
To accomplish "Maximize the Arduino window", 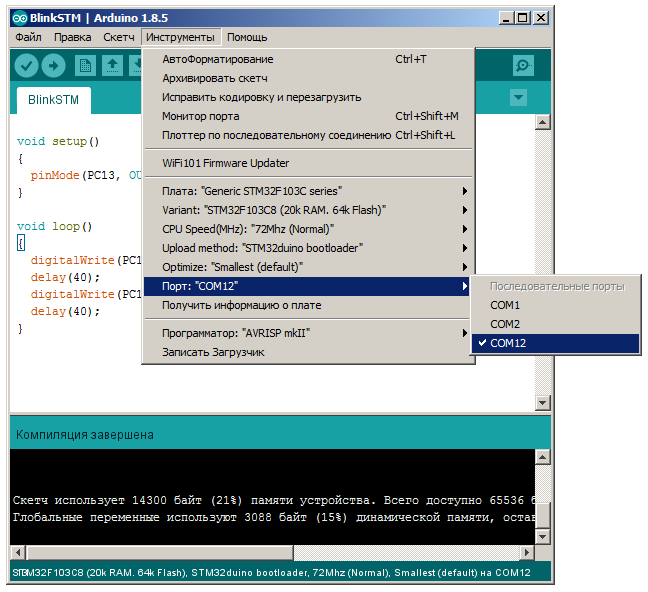I will 523,18.
